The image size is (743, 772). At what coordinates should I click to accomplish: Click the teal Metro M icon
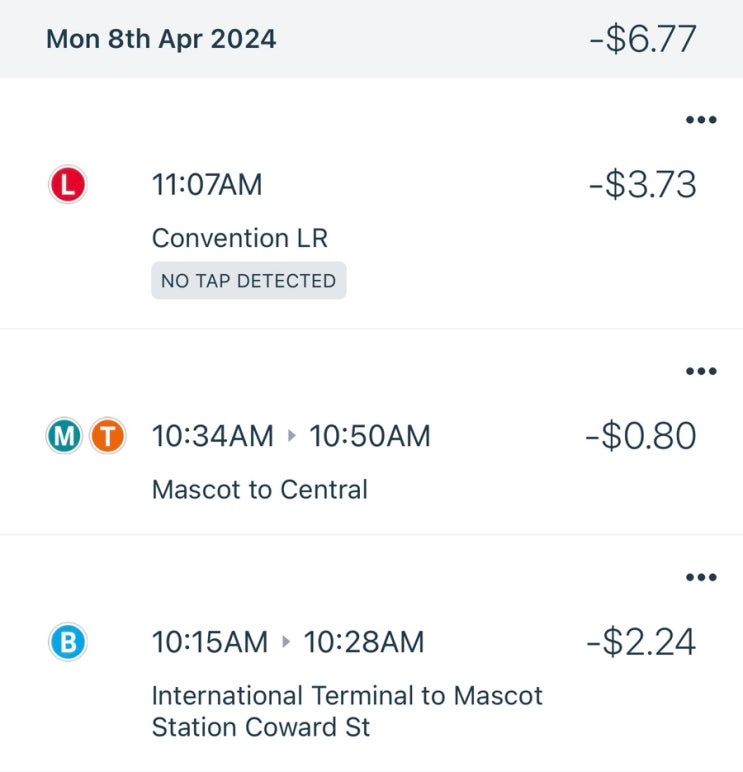point(65,437)
